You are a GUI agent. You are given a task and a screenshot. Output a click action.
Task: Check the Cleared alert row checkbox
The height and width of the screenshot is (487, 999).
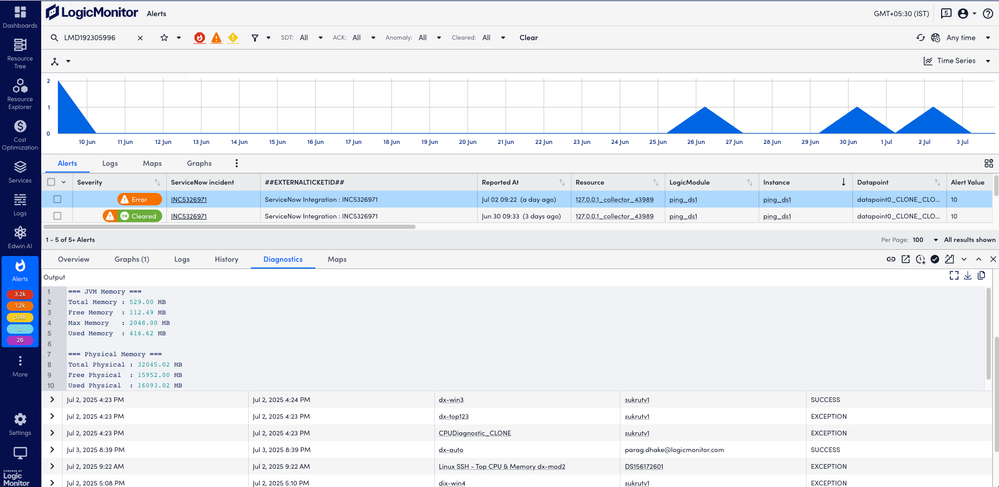coord(57,216)
